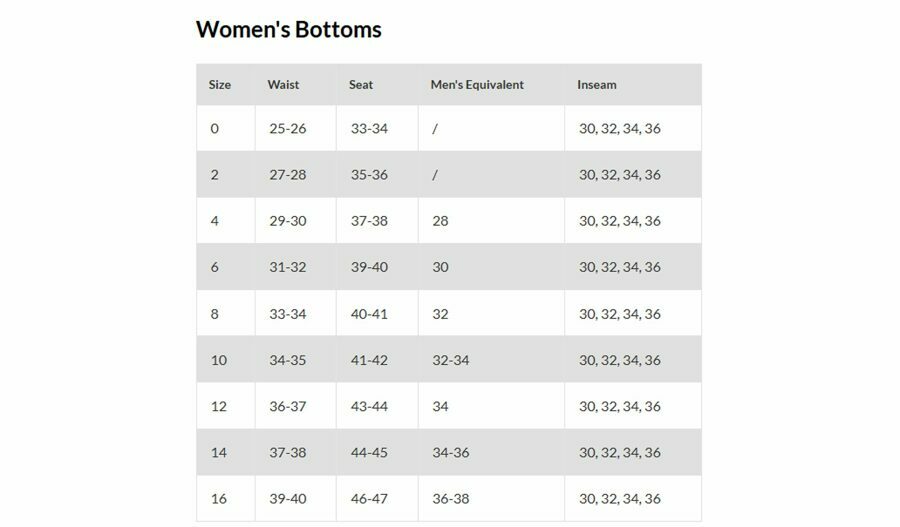Click the Women's Bottoms heading
This screenshot has width=900, height=527.
tap(288, 29)
